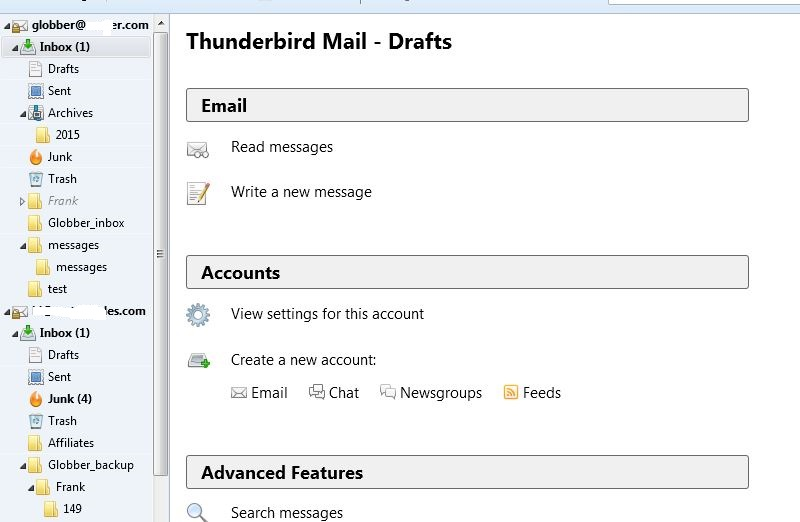This screenshot has width=800, height=522.
Task: Click the Email section header
Action: [467, 105]
